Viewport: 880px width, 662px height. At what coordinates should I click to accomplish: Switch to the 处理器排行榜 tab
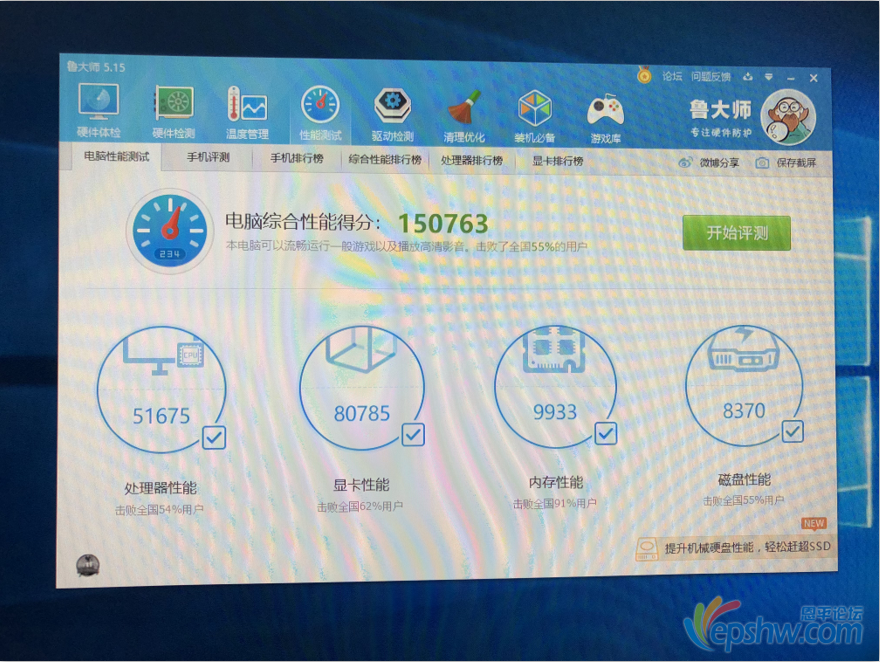471,160
